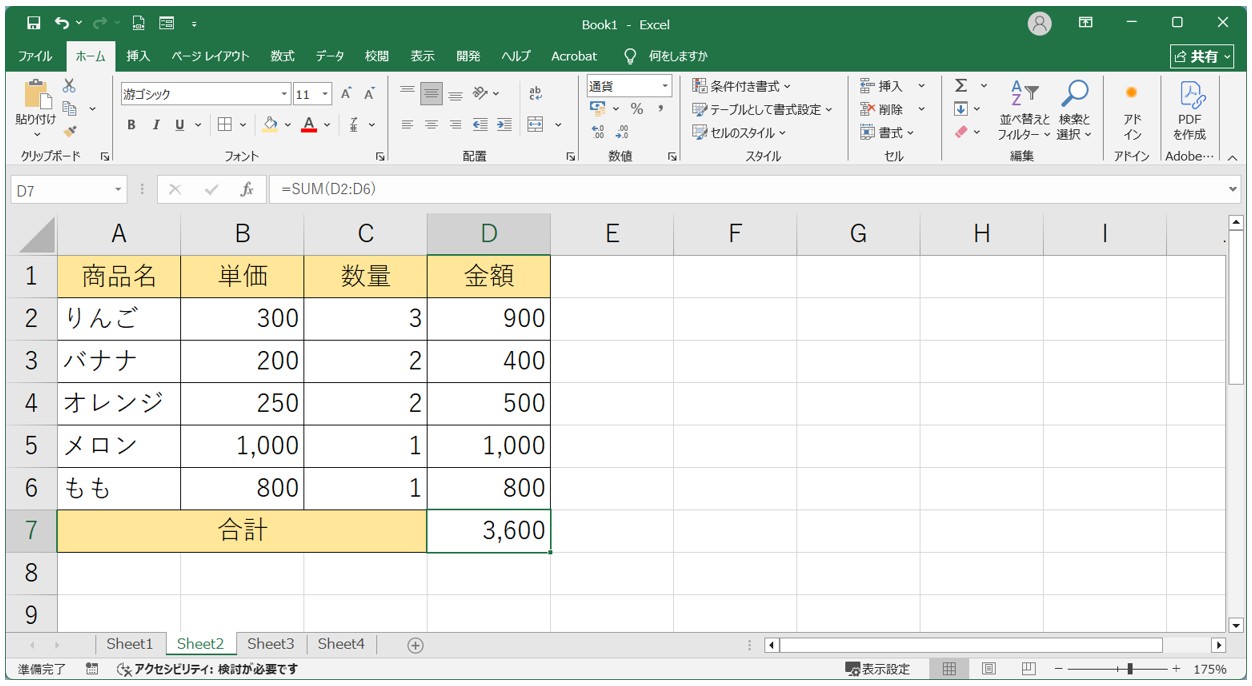
Task: Expand the Name Box dropdown arrow
Action: [118, 189]
